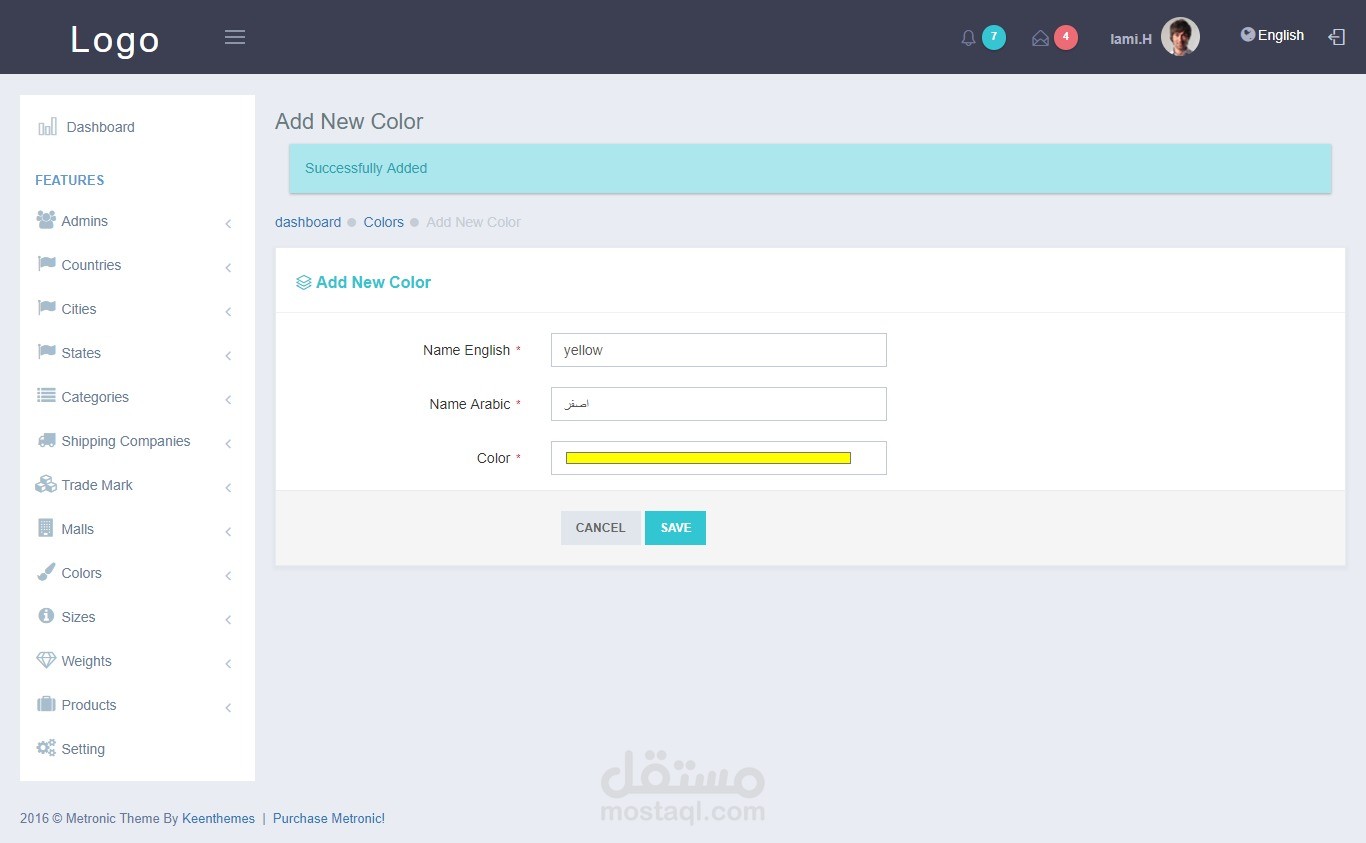This screenshot has height=843, width=1366.
Task: Click the messages count badge 4
Action: click(x=1066, y=37)
